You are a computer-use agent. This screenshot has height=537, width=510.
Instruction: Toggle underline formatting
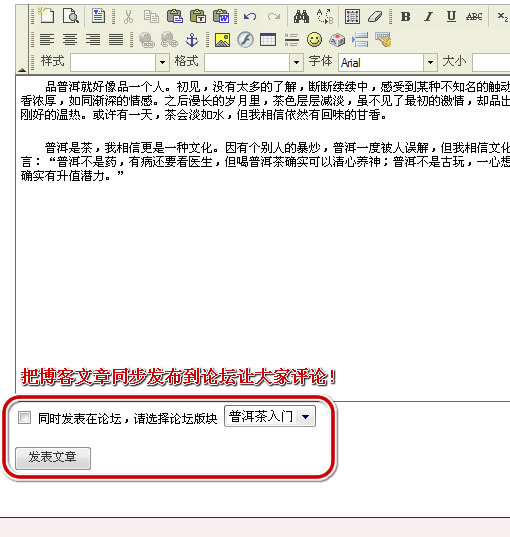[451, 16]
